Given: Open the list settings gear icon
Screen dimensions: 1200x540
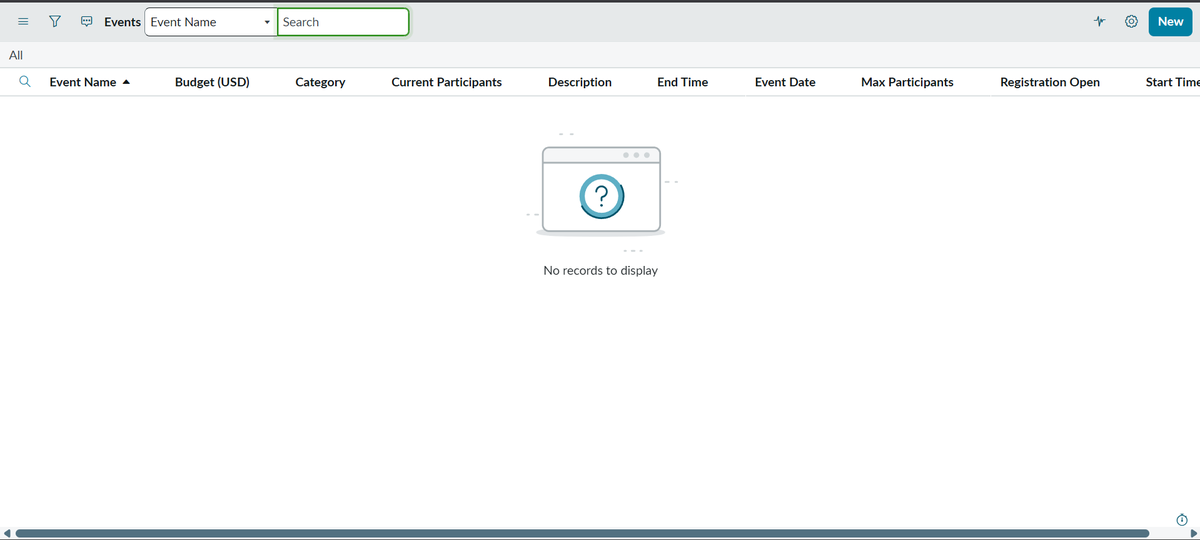Looking at the screenshot, I should point(1131,22).
